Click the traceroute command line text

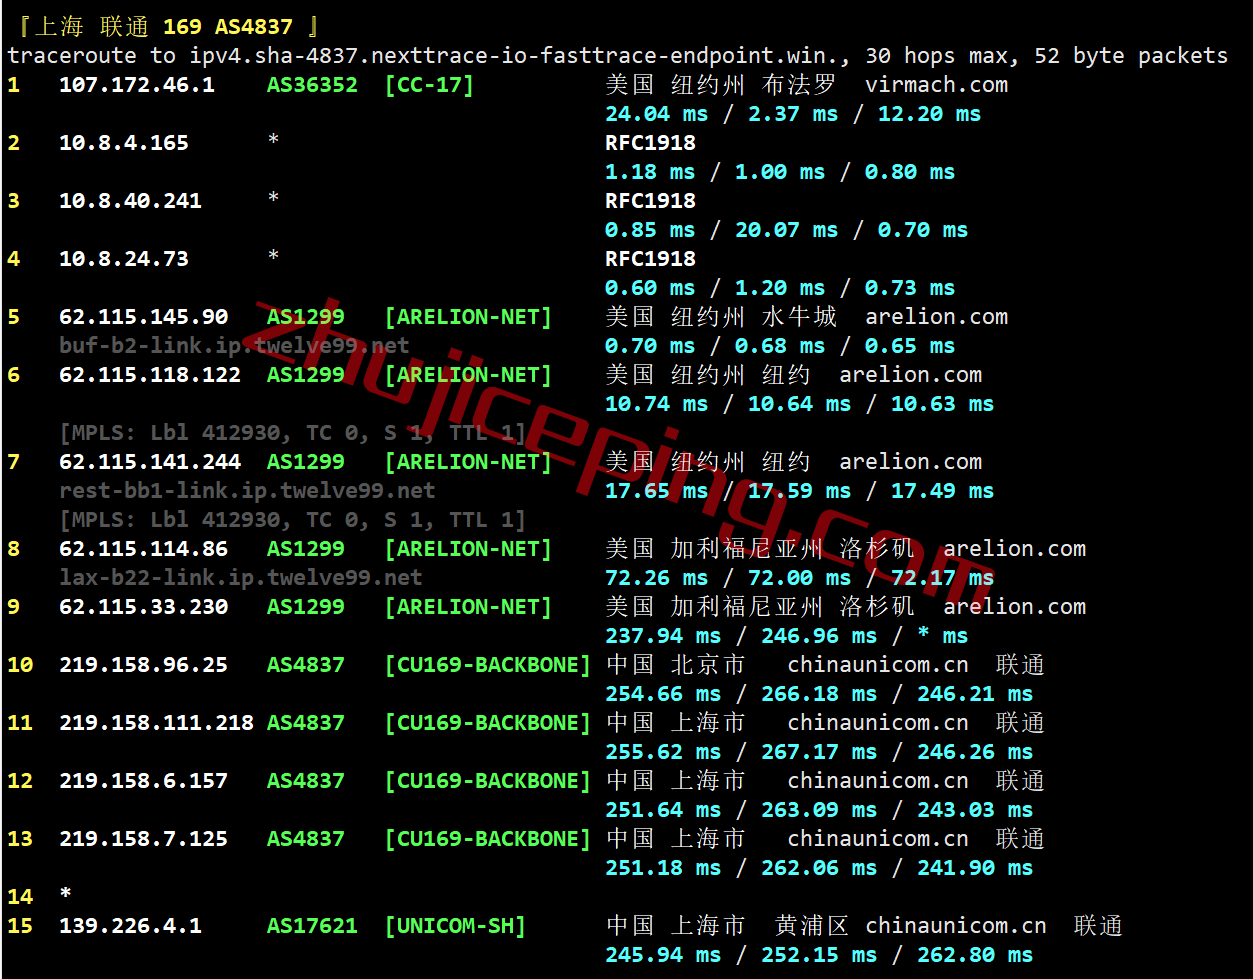618,56
